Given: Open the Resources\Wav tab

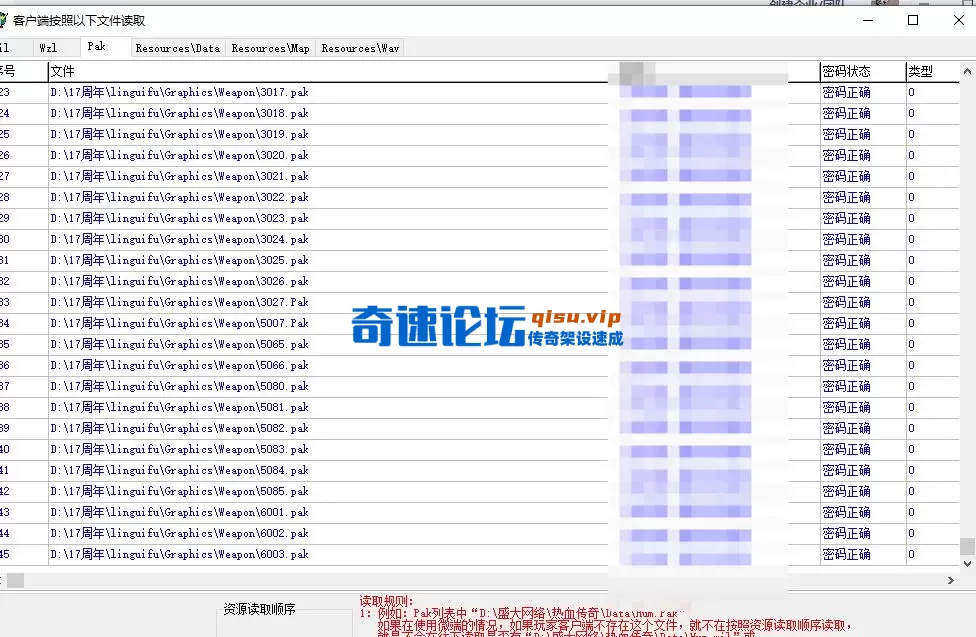Looking at the screenshot, I should tap(360, 48).
